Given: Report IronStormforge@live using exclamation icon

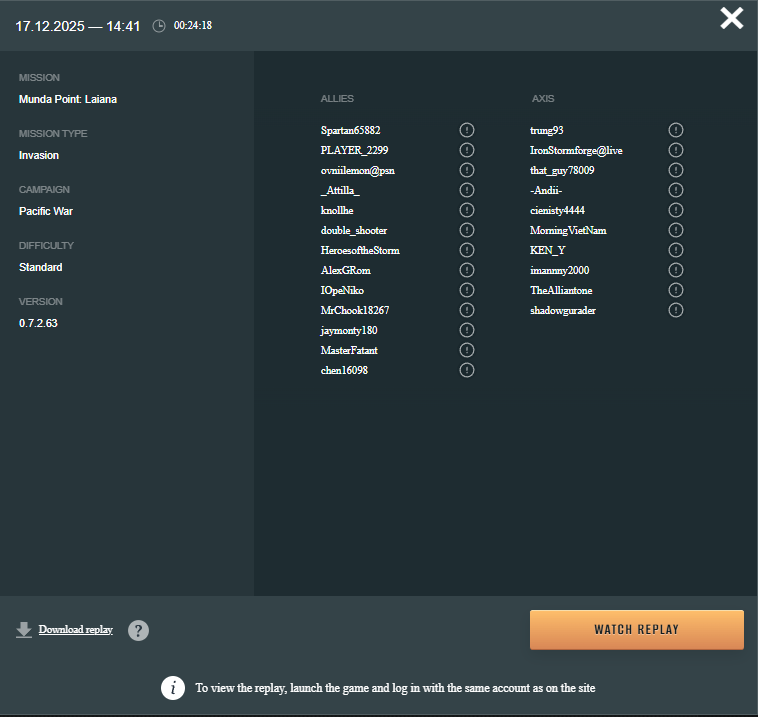Looking at the screenshot, I should [676, 150].
